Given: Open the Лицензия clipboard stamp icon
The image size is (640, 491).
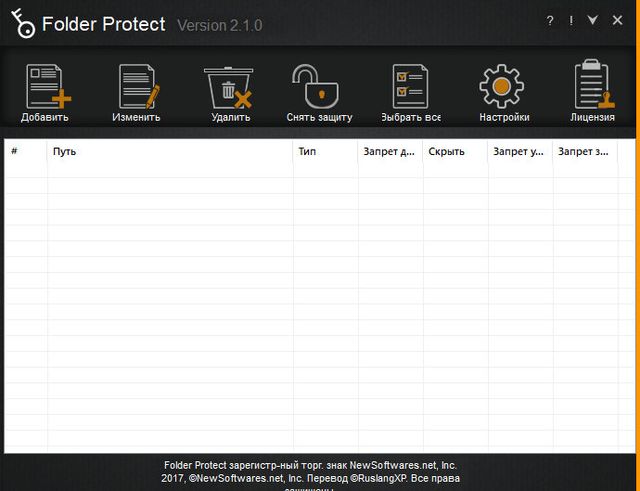Looking at the screenshot, I should [x=592, y=87].
